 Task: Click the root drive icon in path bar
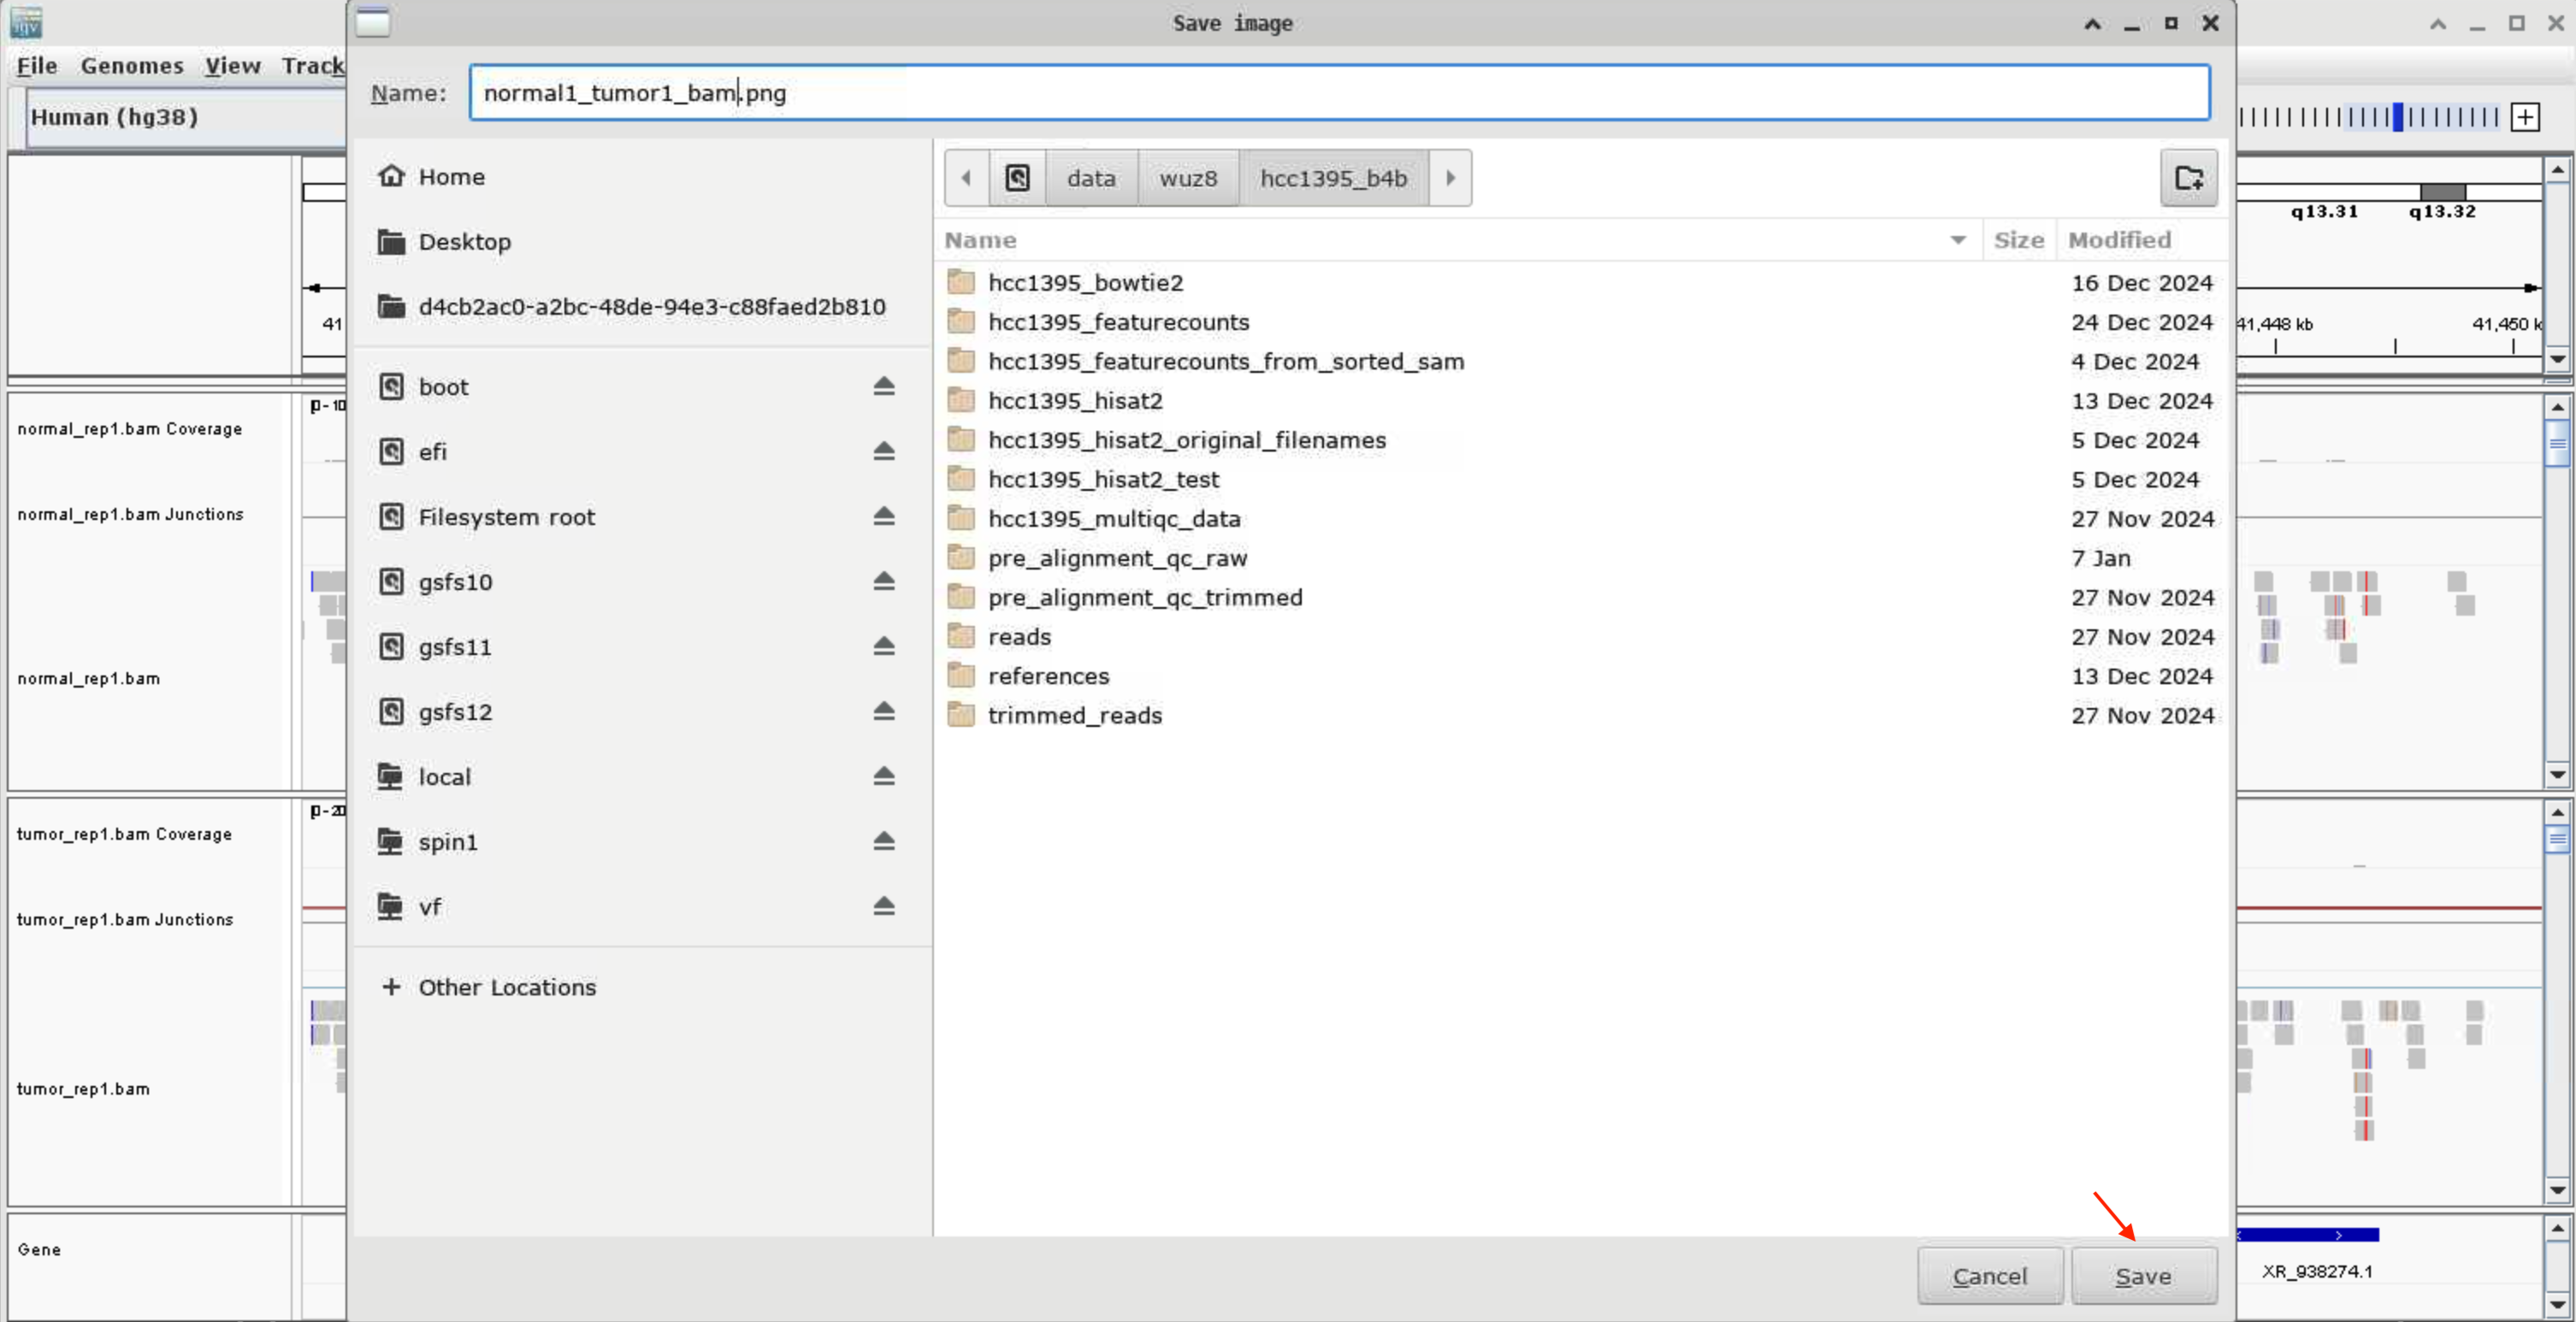(1017, 178)
